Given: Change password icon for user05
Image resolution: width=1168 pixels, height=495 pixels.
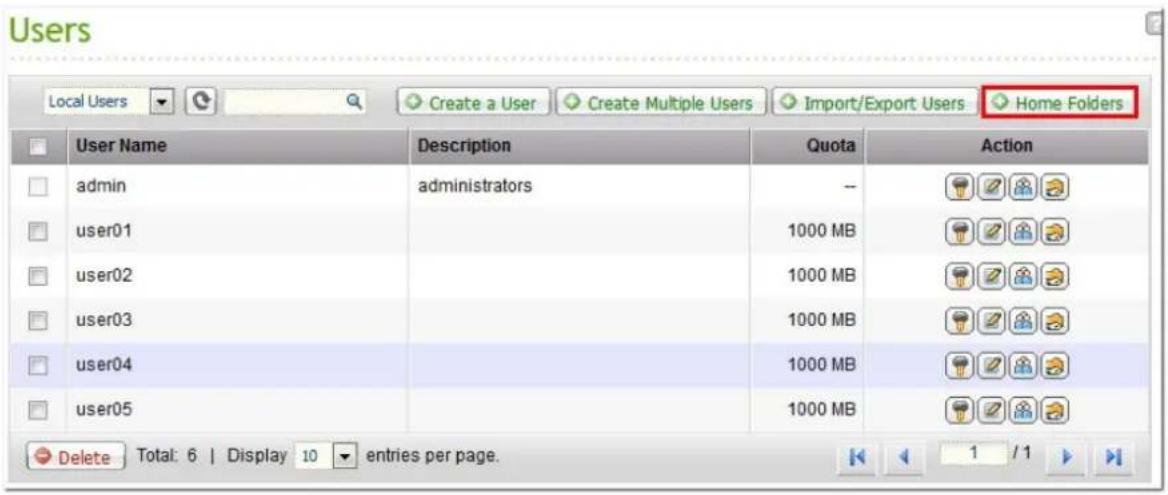Looking at the screenshot, I should click(958, 409).
